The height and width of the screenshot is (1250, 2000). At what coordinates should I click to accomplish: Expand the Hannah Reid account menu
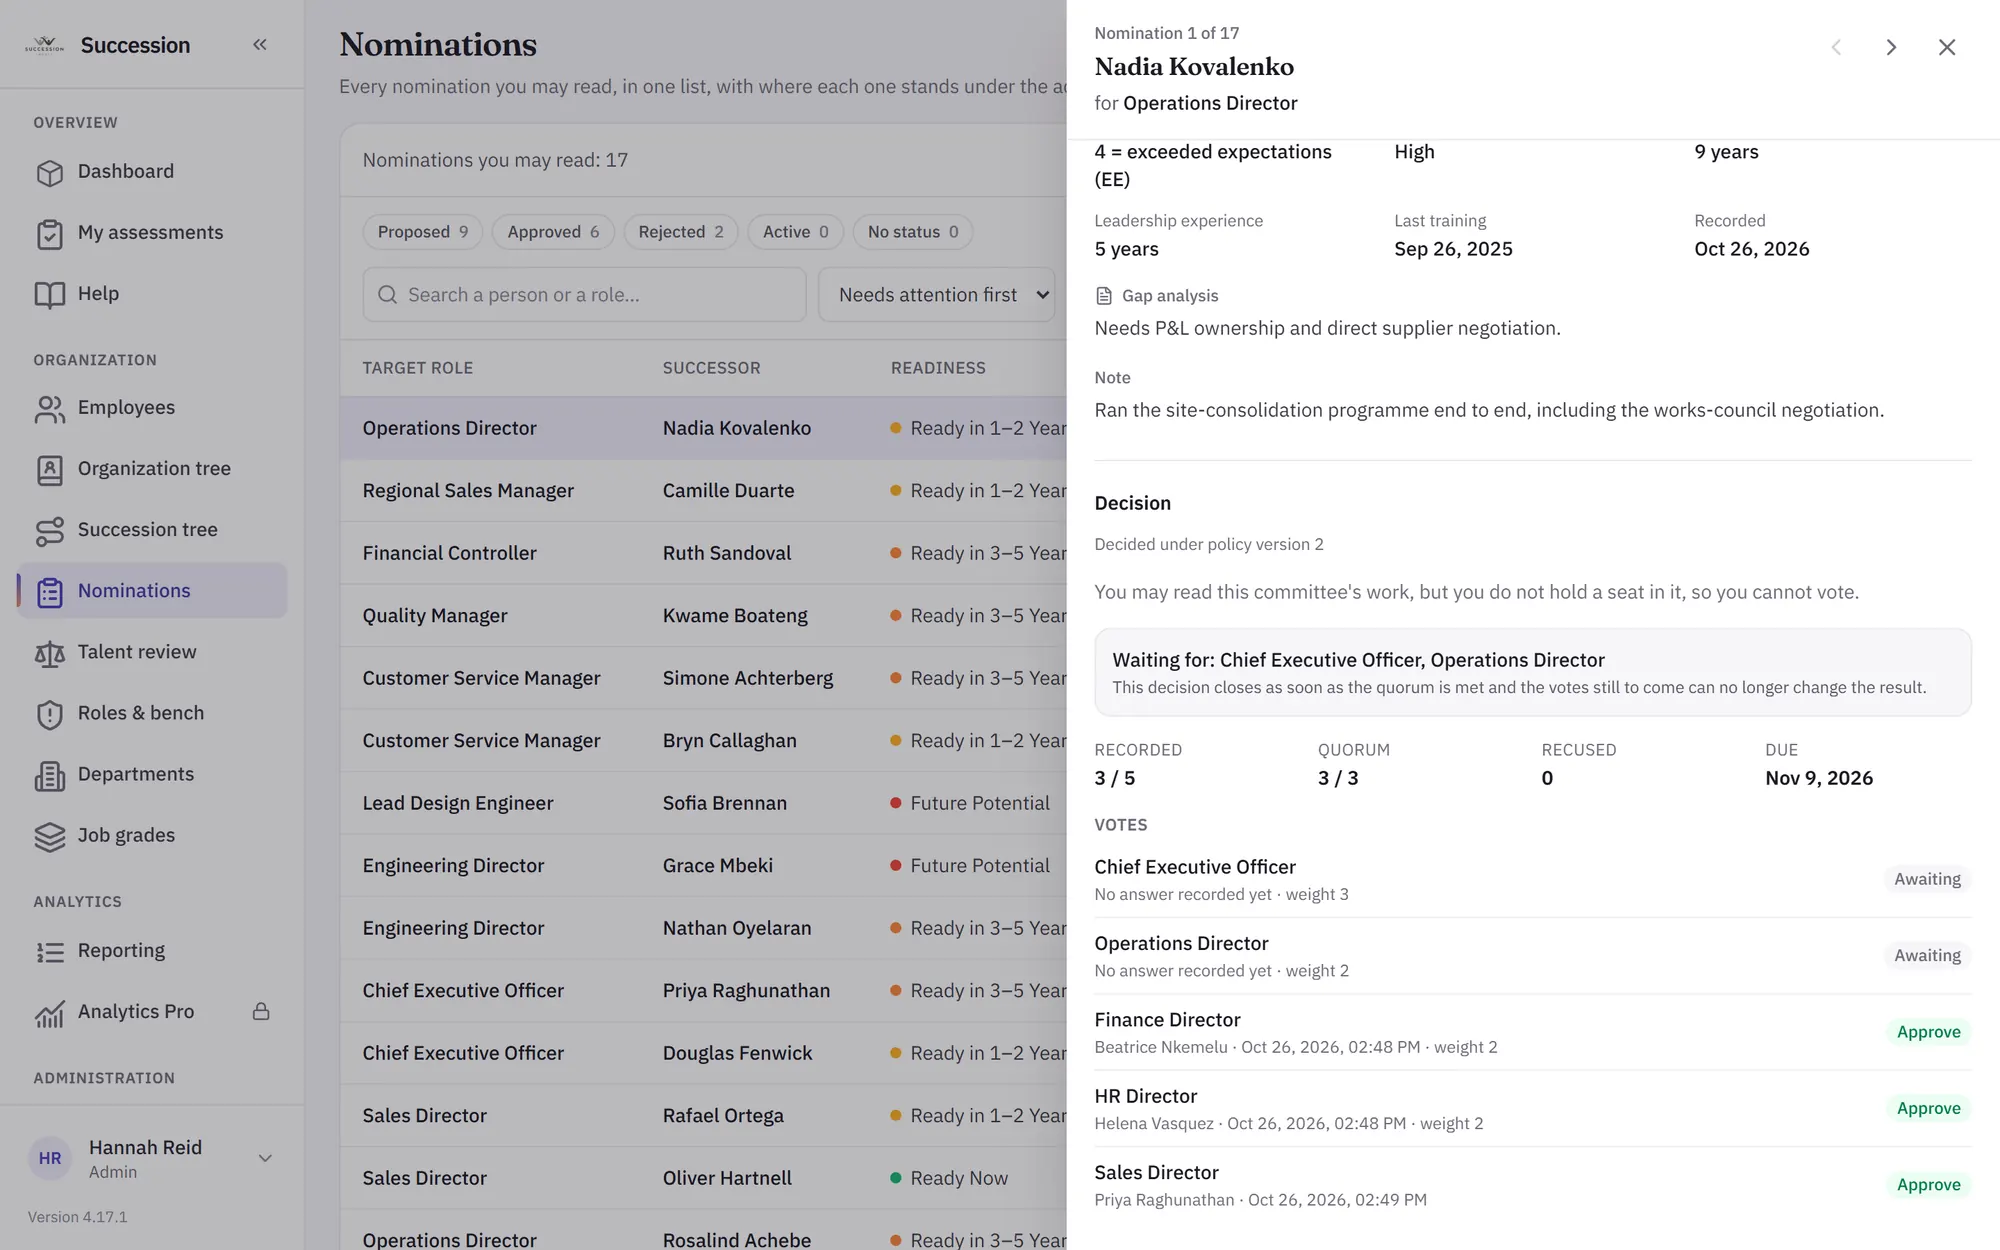tap(265, 1158)
